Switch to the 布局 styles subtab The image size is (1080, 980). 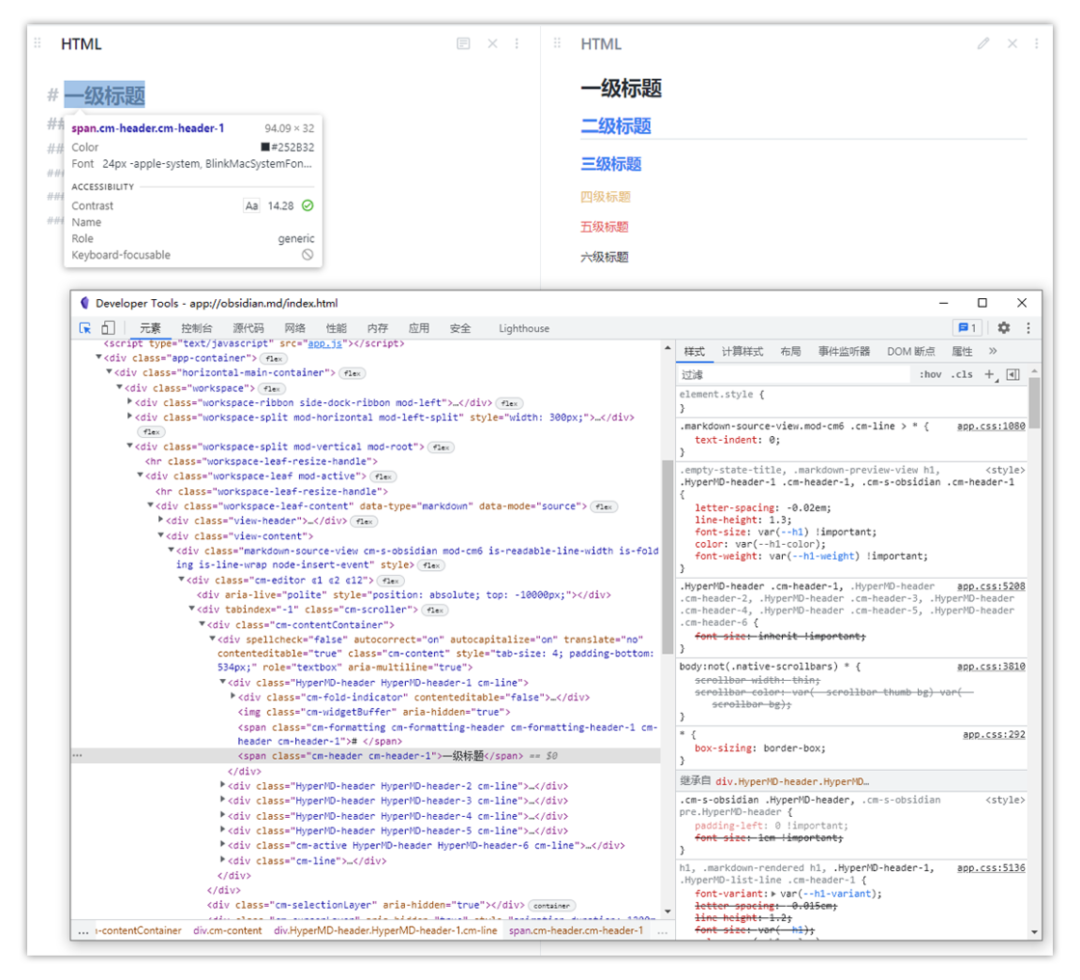(791, 351)
